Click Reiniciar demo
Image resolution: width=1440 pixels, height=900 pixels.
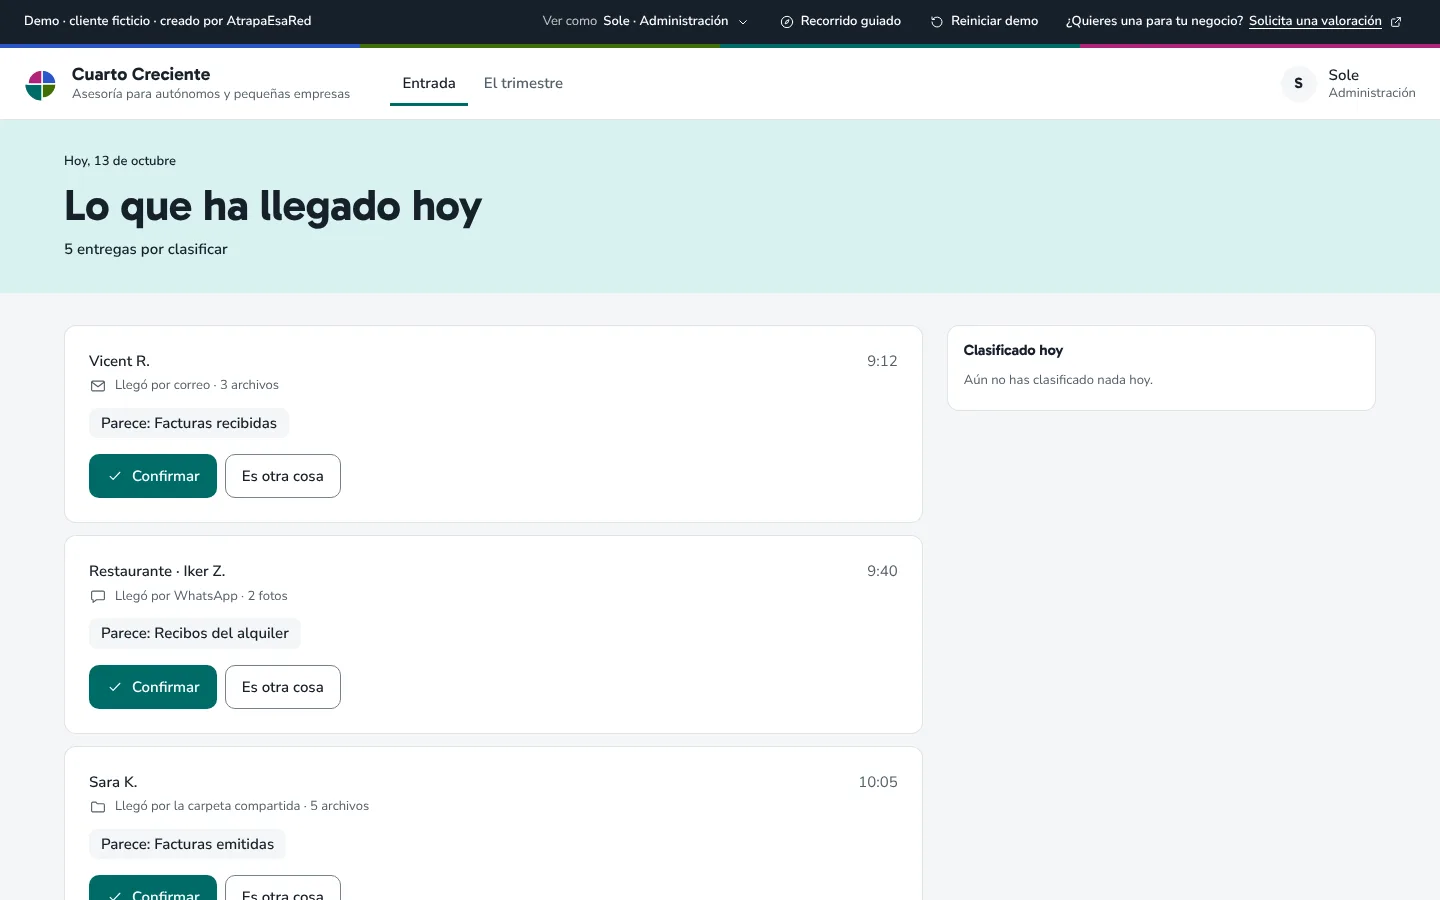tap(984, 21)
